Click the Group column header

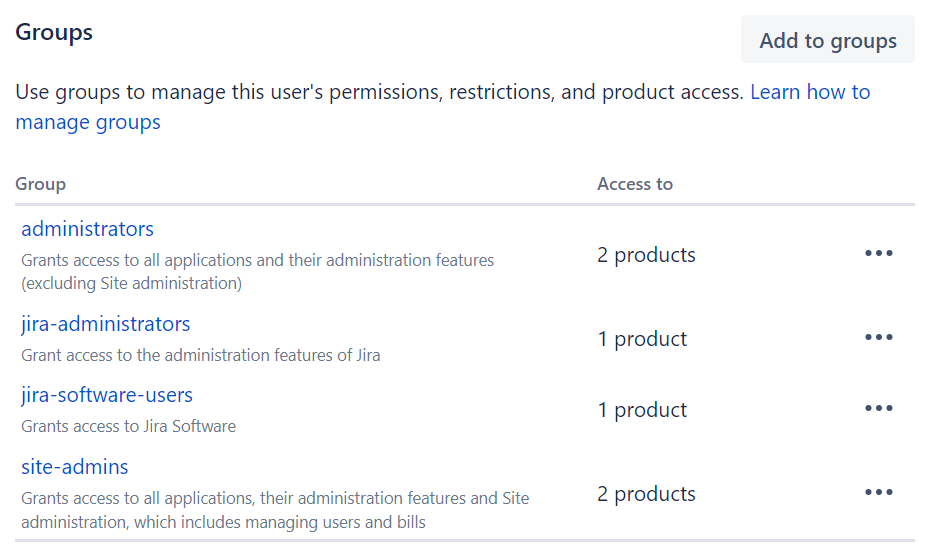(x=40, y=184)
